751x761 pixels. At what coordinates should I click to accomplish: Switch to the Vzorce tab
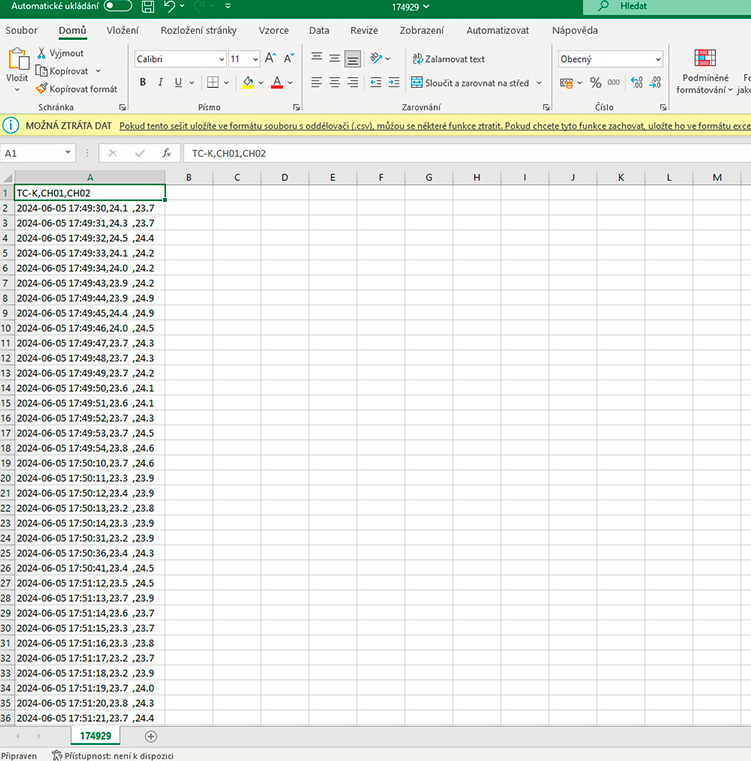(x=273, y=30)
